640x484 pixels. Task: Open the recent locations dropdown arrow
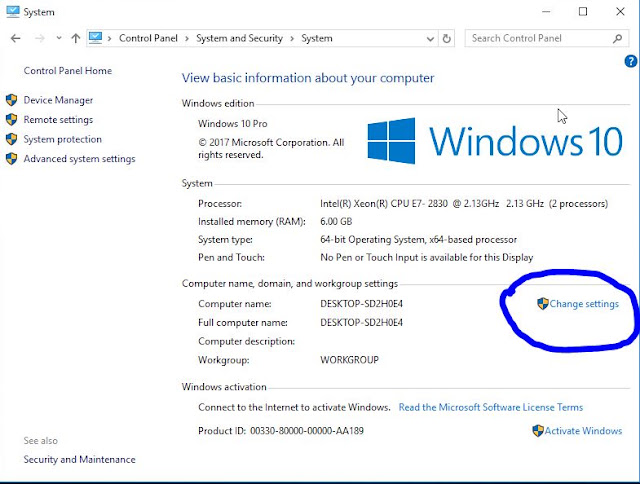point(59,38)
